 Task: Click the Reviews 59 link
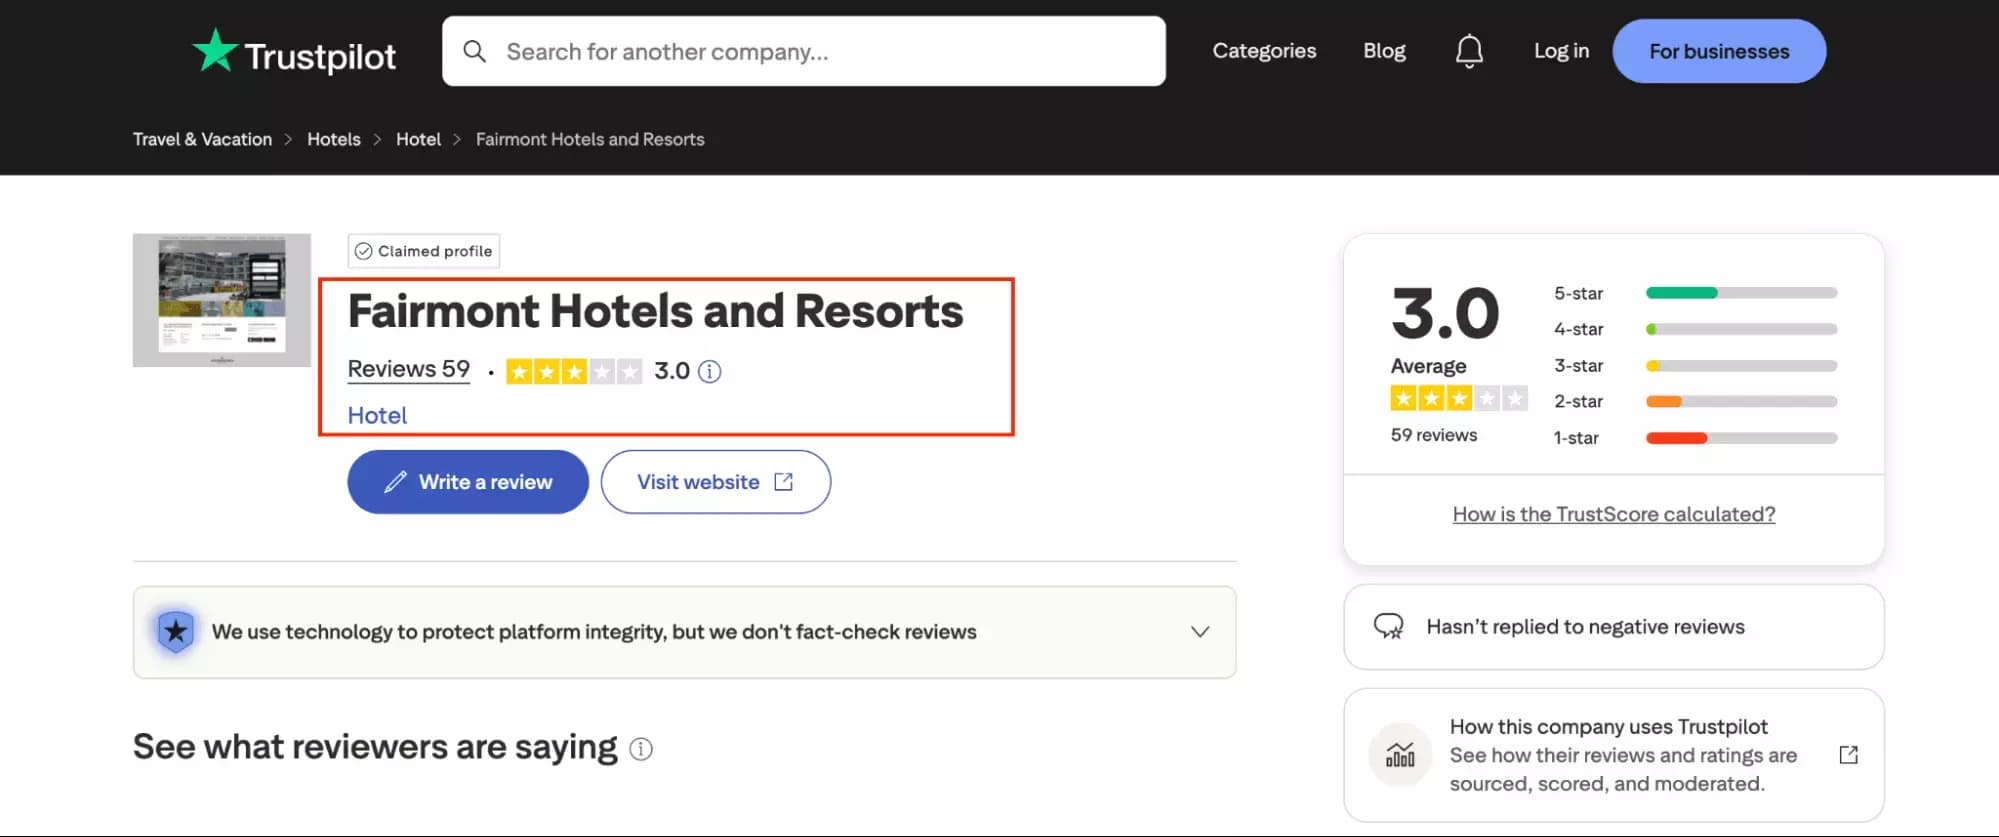407,369
